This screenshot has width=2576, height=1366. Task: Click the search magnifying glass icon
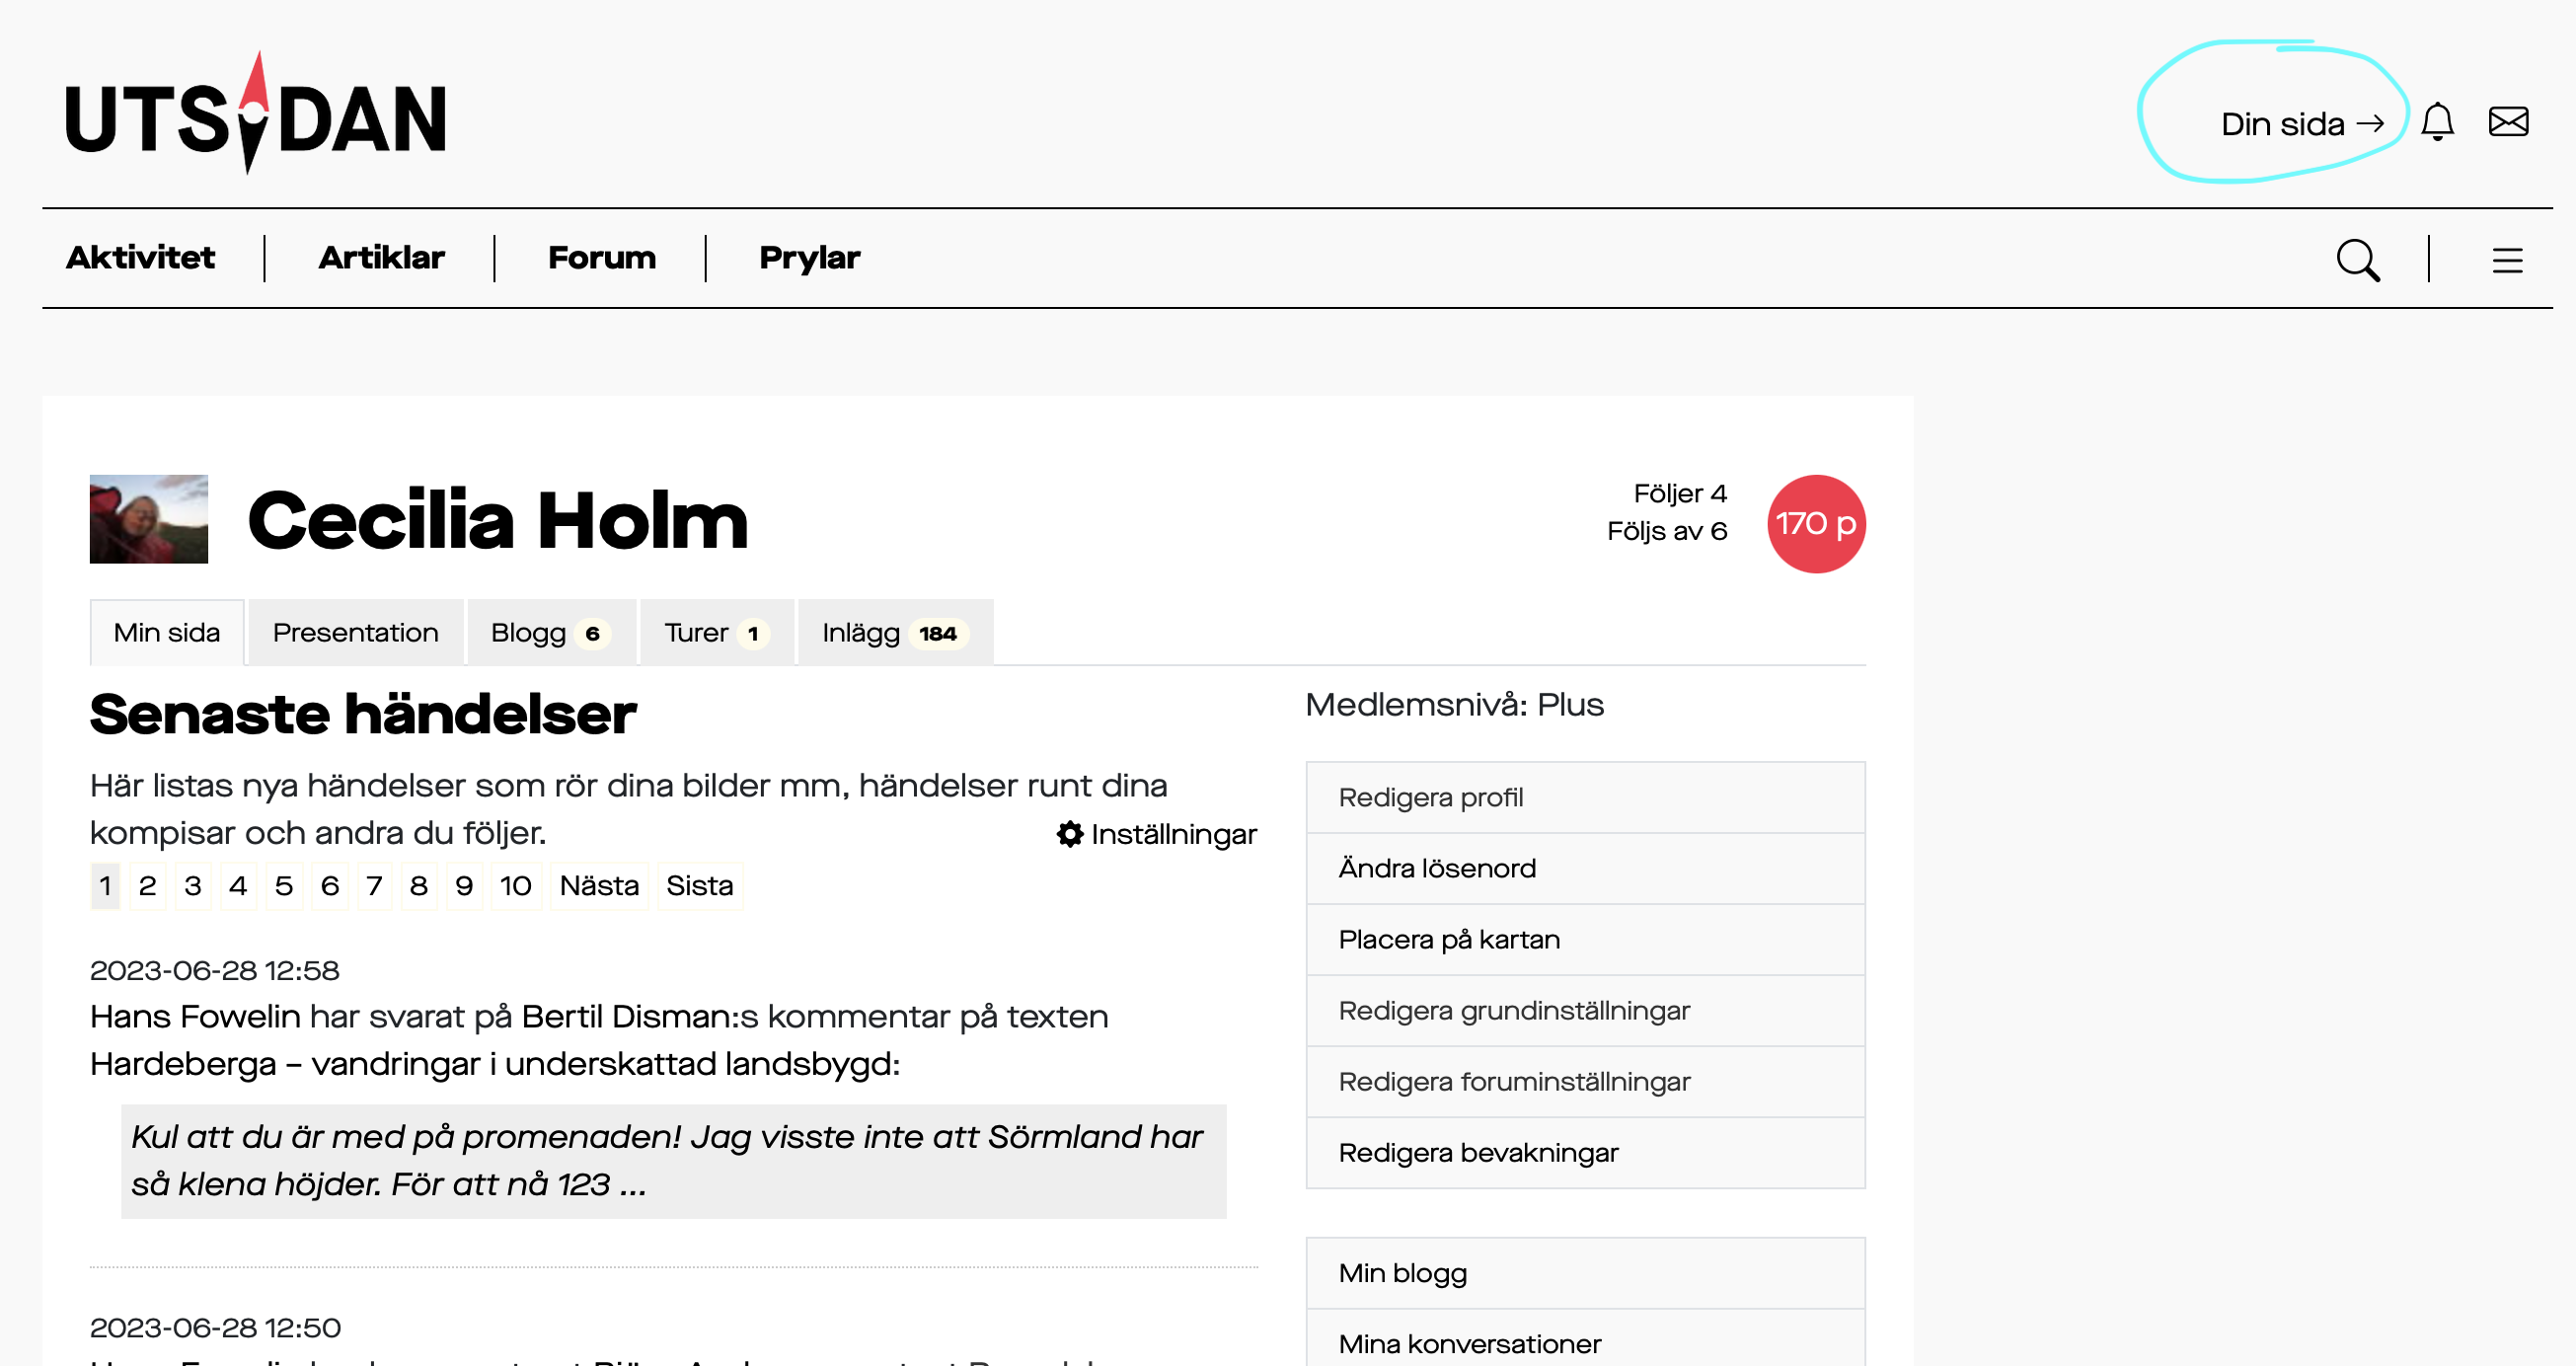pos(2357,260)
